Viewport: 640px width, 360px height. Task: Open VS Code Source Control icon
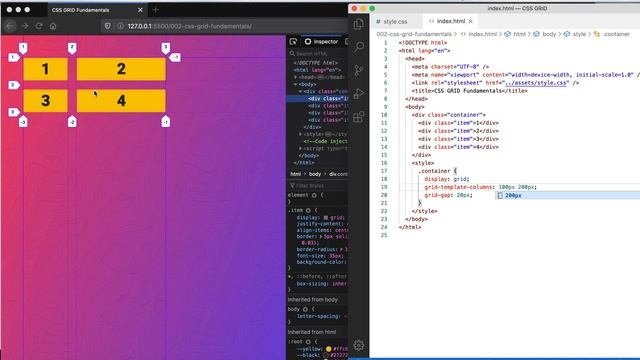tap(358, 71)
